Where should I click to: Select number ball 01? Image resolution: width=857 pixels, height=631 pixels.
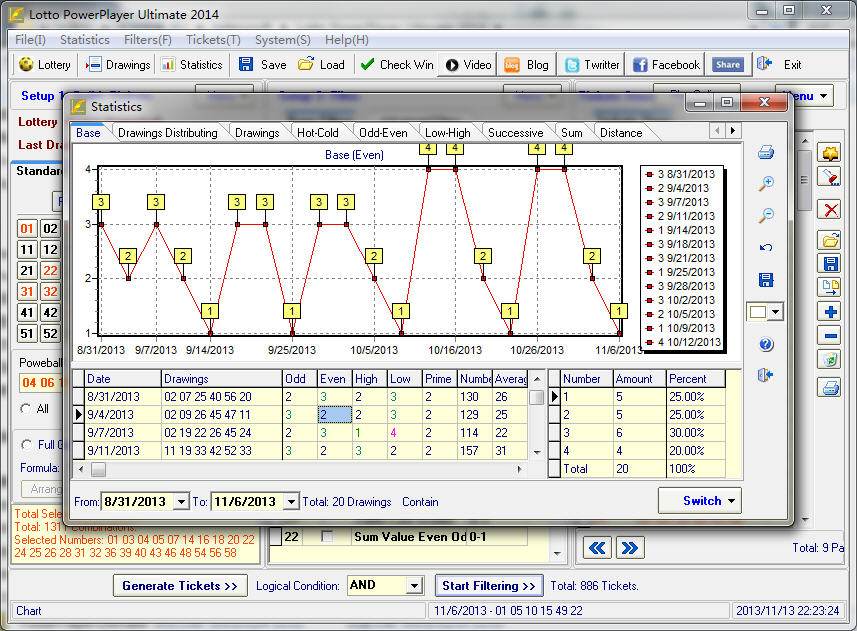click(27, 228)
